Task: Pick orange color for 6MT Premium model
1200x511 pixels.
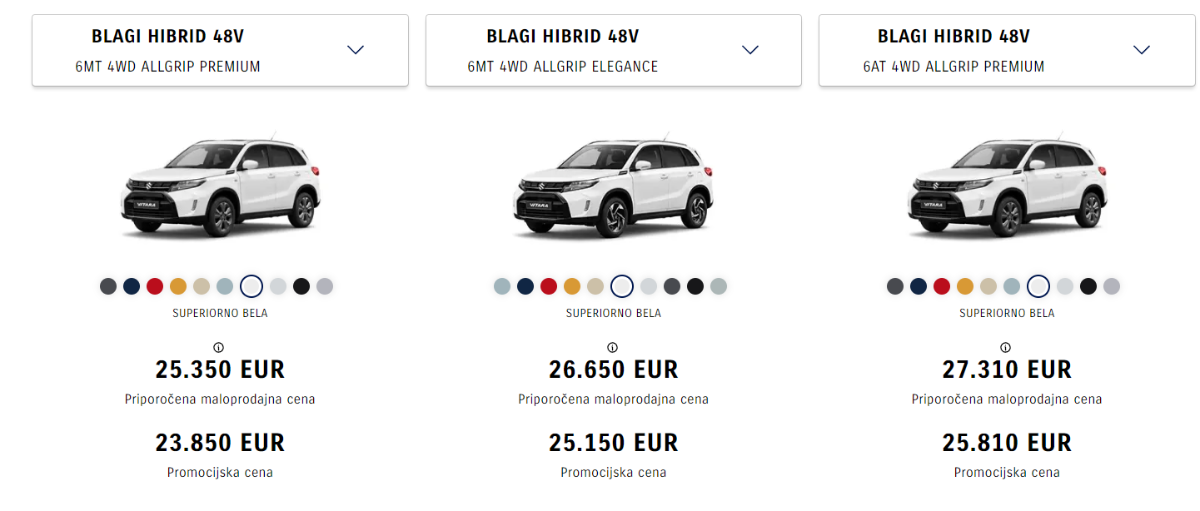Action: [x=178, y=287]
